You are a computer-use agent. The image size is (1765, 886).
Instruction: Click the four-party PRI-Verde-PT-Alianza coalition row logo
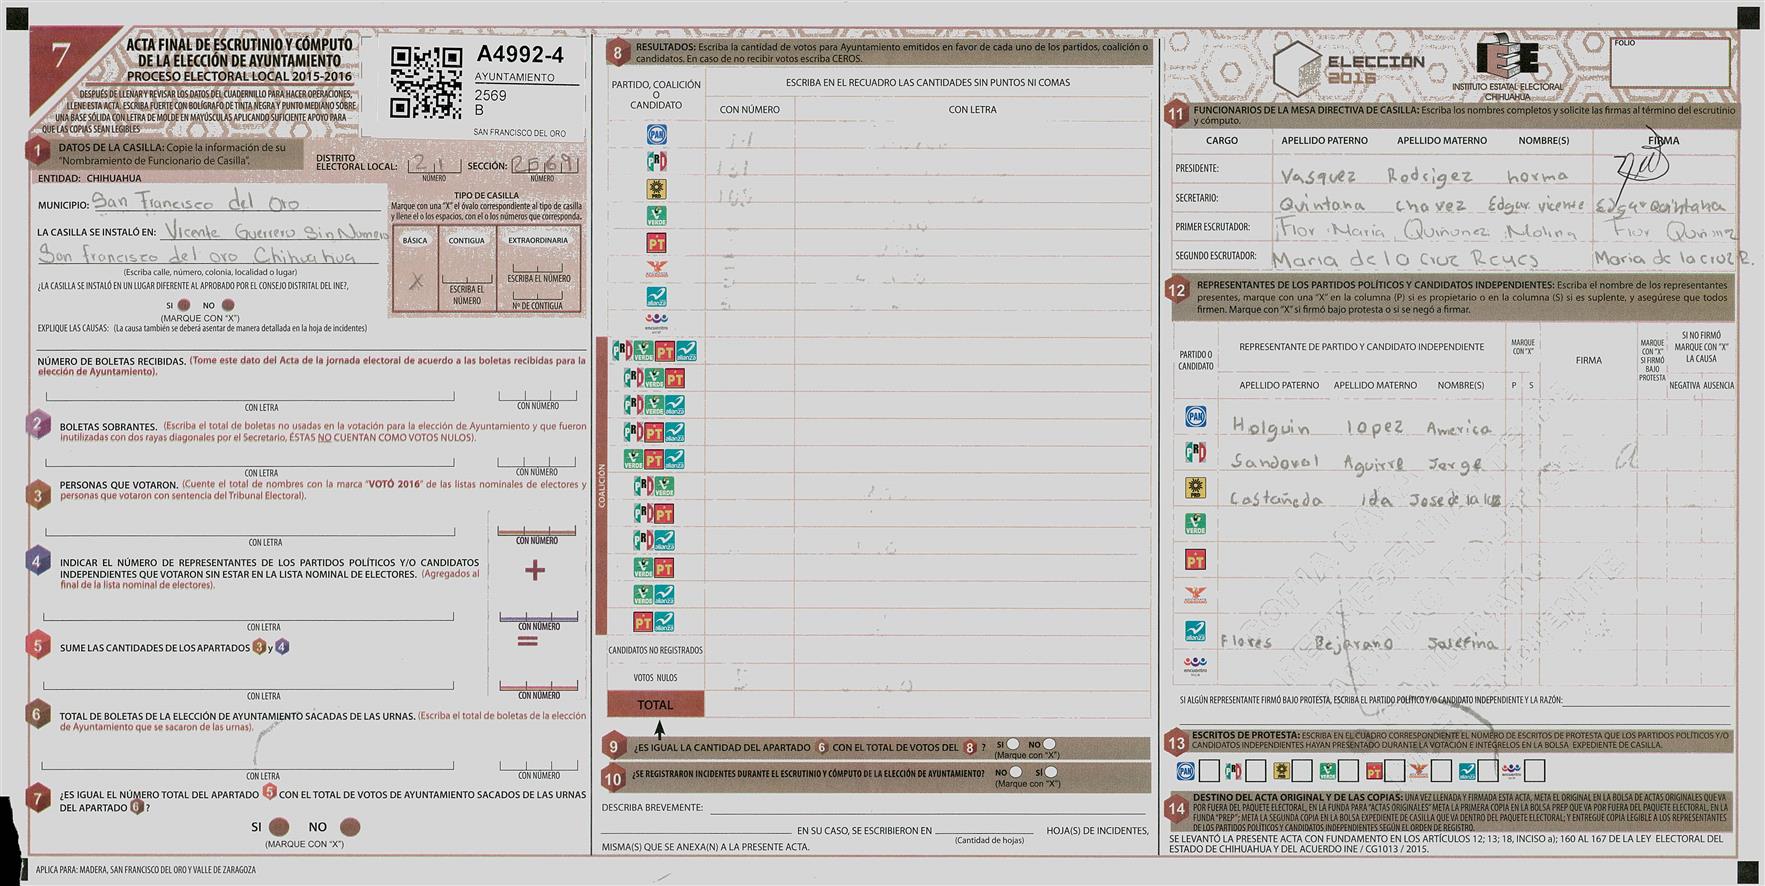coord(654,351)
